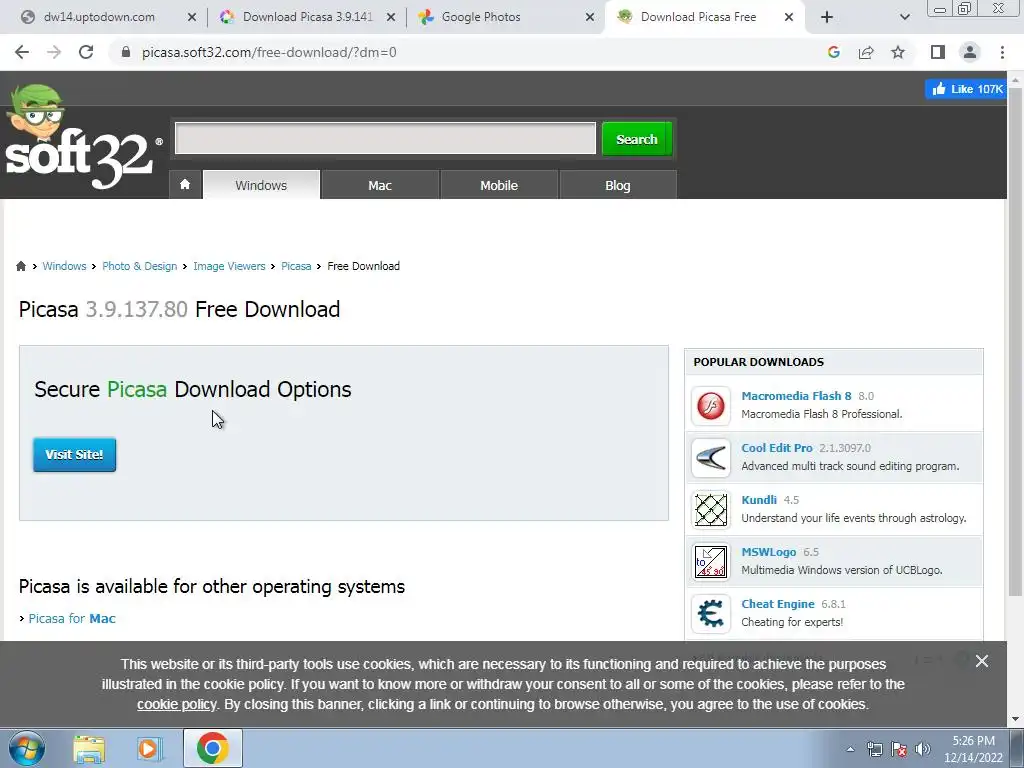Image resolution: width=1024 pixels, height=768 pixels.
Task: Open Windows breadcrumb link
Action: point(64,266)
